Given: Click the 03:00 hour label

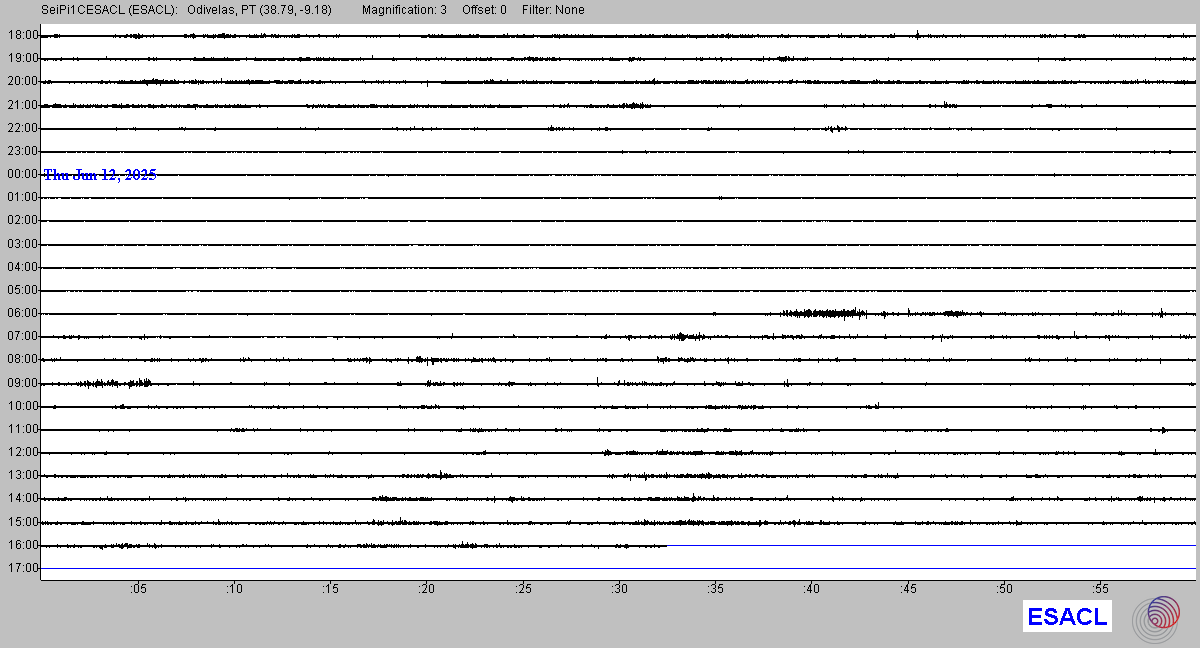Looking at the screenshot, I should pyautogui.click(x=22, y=244).
